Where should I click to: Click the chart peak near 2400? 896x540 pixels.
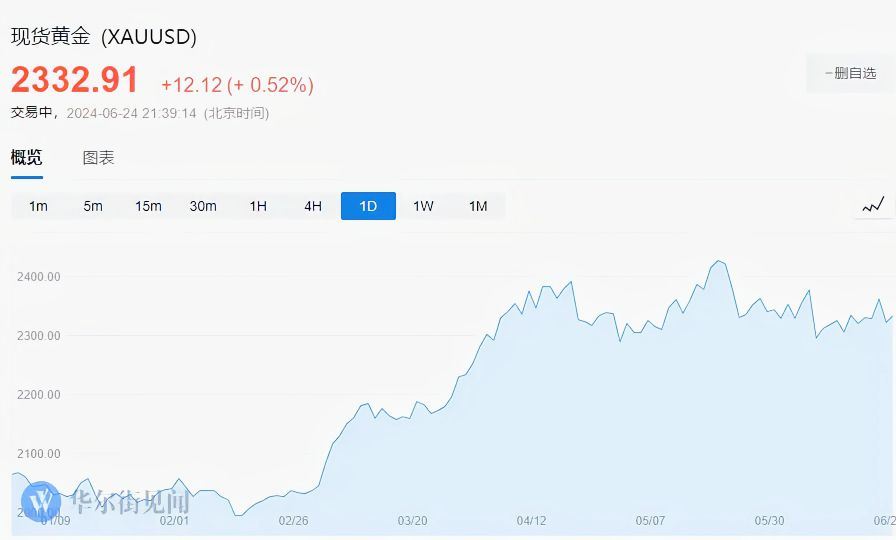pyautogui.click(x=717, y=262)
